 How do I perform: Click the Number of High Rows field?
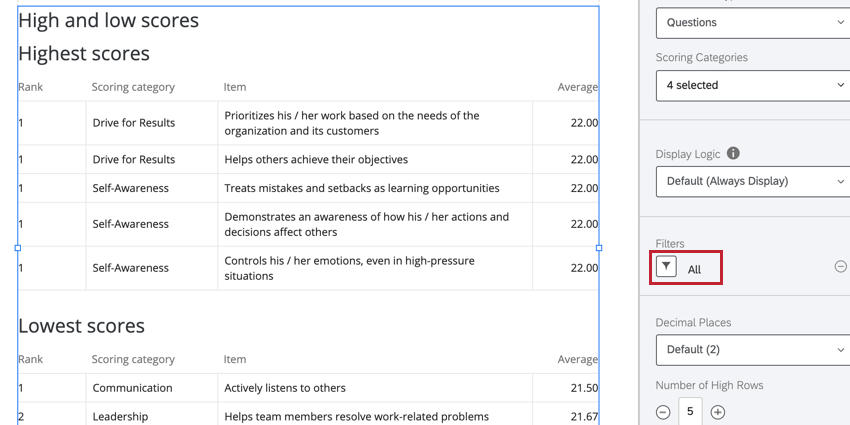(x=690, y=412)
